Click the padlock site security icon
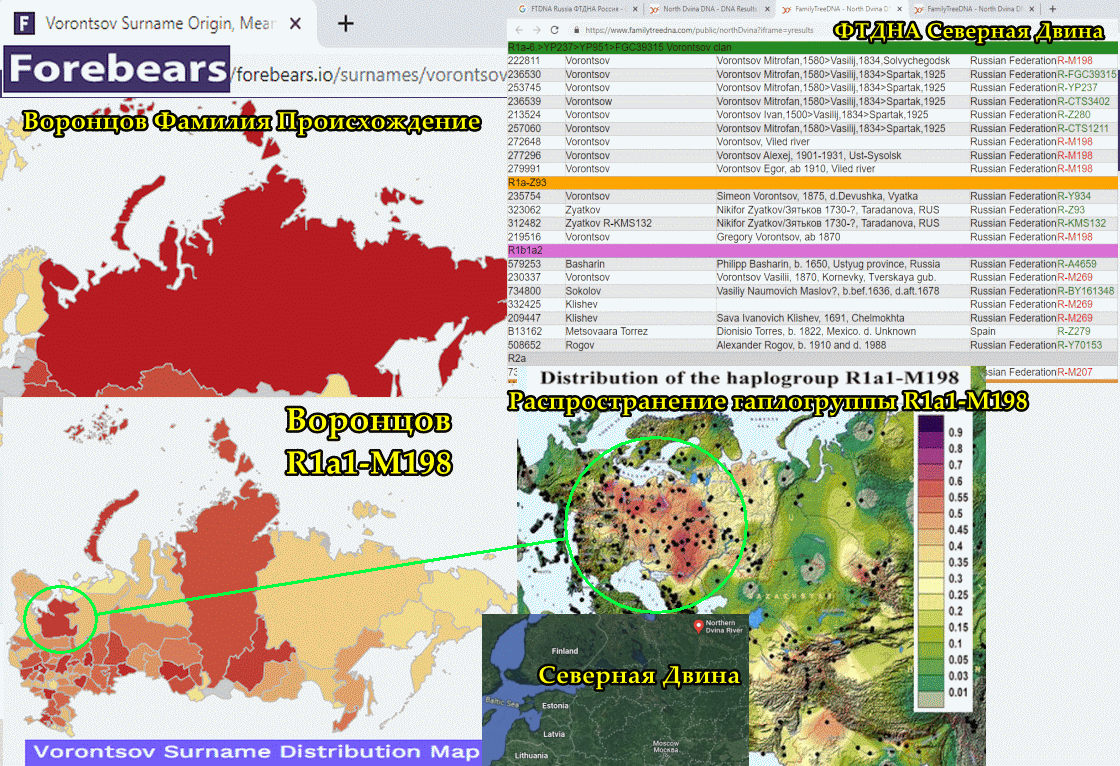 pos(576,30)
